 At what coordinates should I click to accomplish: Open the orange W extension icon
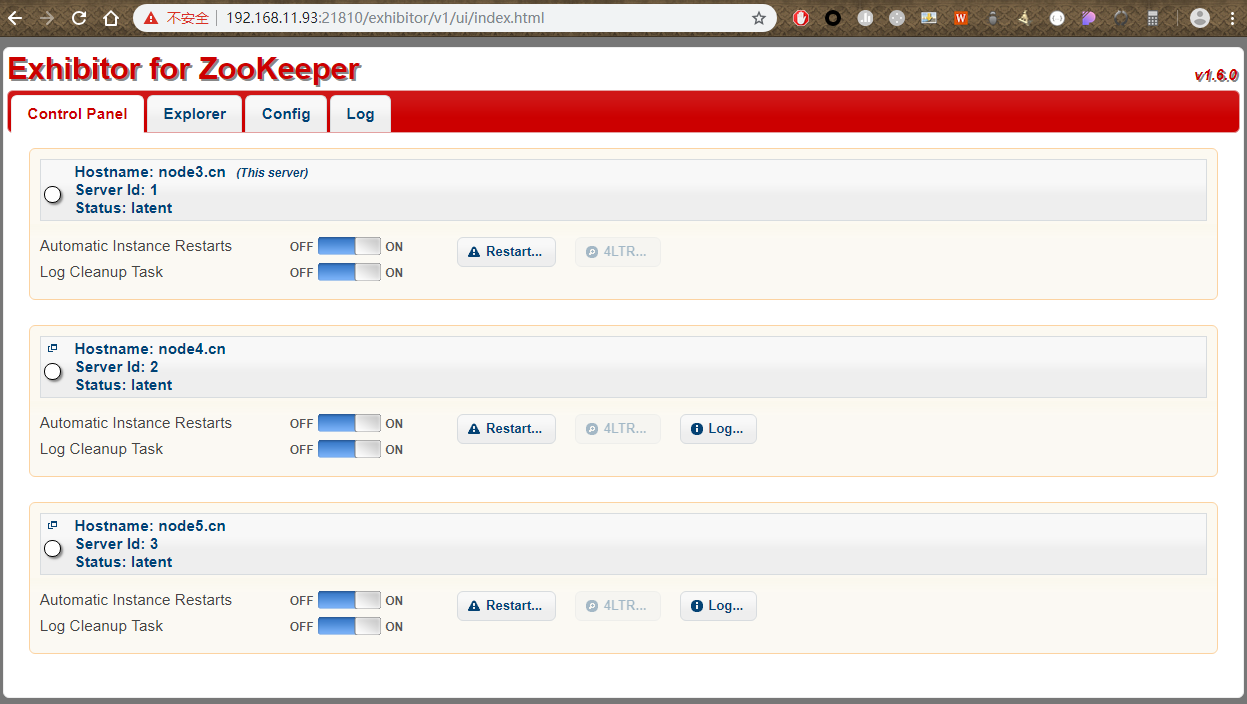pos(961,18)
